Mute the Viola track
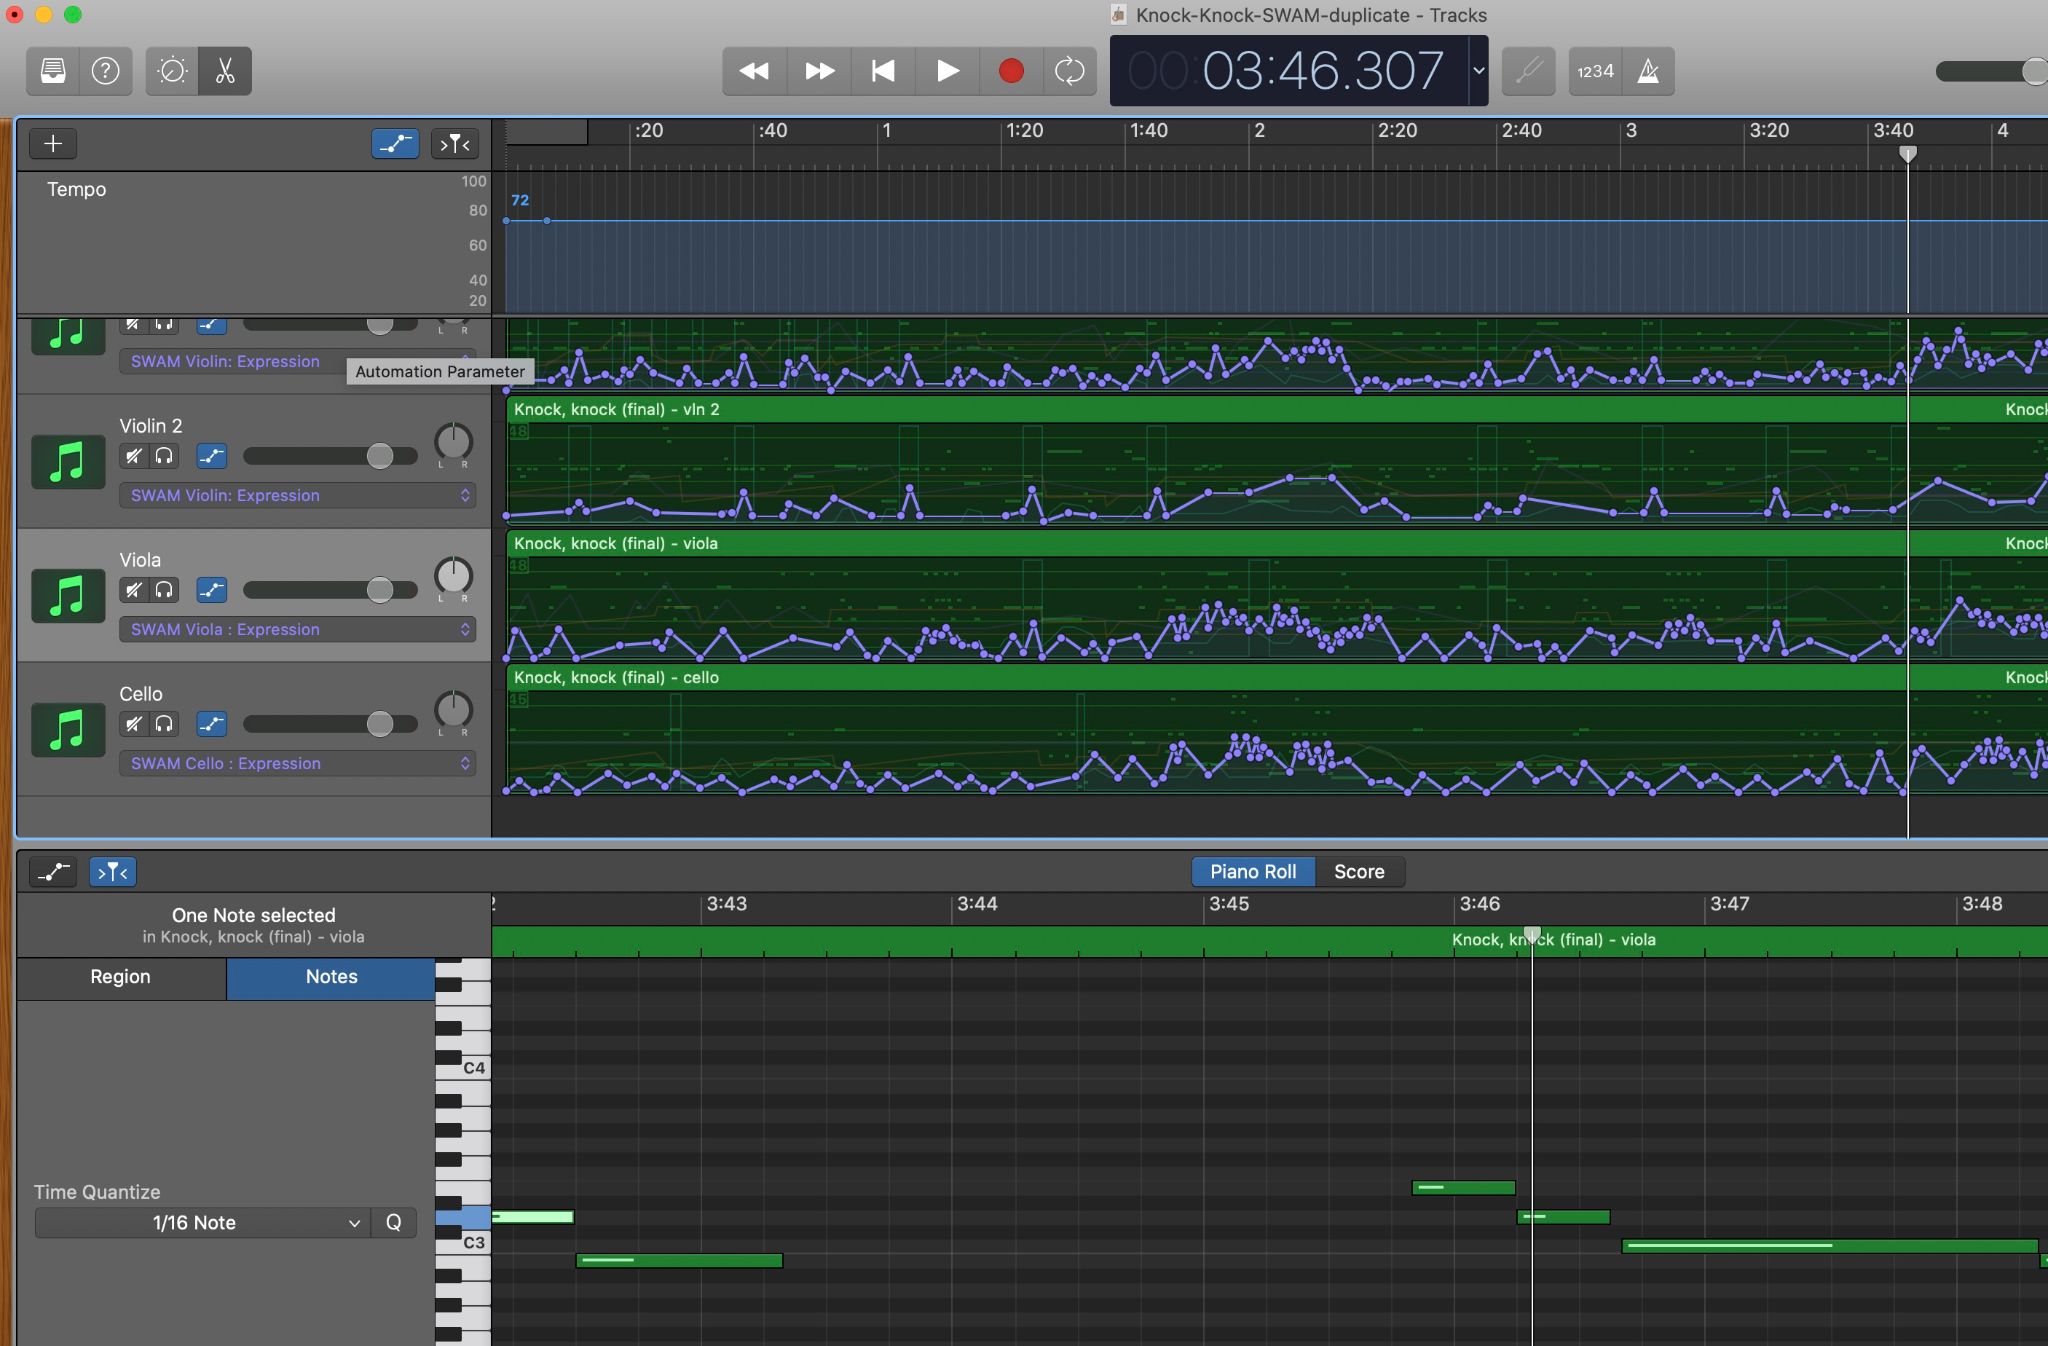Viewport: 2048px width, 1346px height. (x=133, y=590)
